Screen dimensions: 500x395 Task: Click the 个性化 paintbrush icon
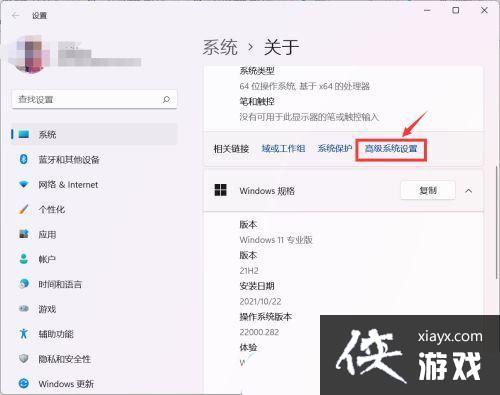pyautogui.click(x=24, y=209)
